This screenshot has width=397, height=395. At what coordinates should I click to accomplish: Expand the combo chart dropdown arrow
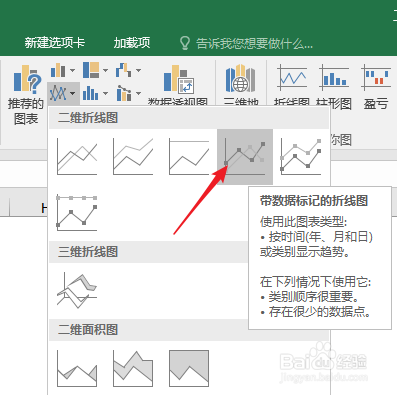click(138, 93)
